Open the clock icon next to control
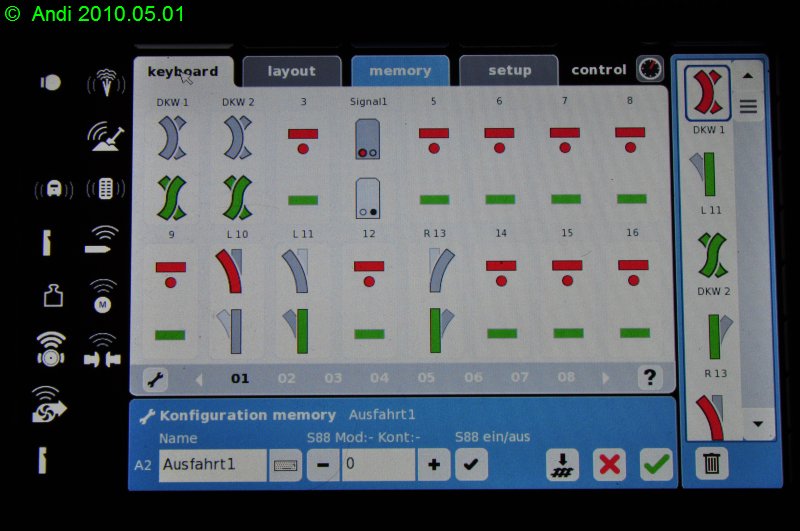The width and height of the screenshot is (800, 531). pyautogui.click(x=650, y=70)
